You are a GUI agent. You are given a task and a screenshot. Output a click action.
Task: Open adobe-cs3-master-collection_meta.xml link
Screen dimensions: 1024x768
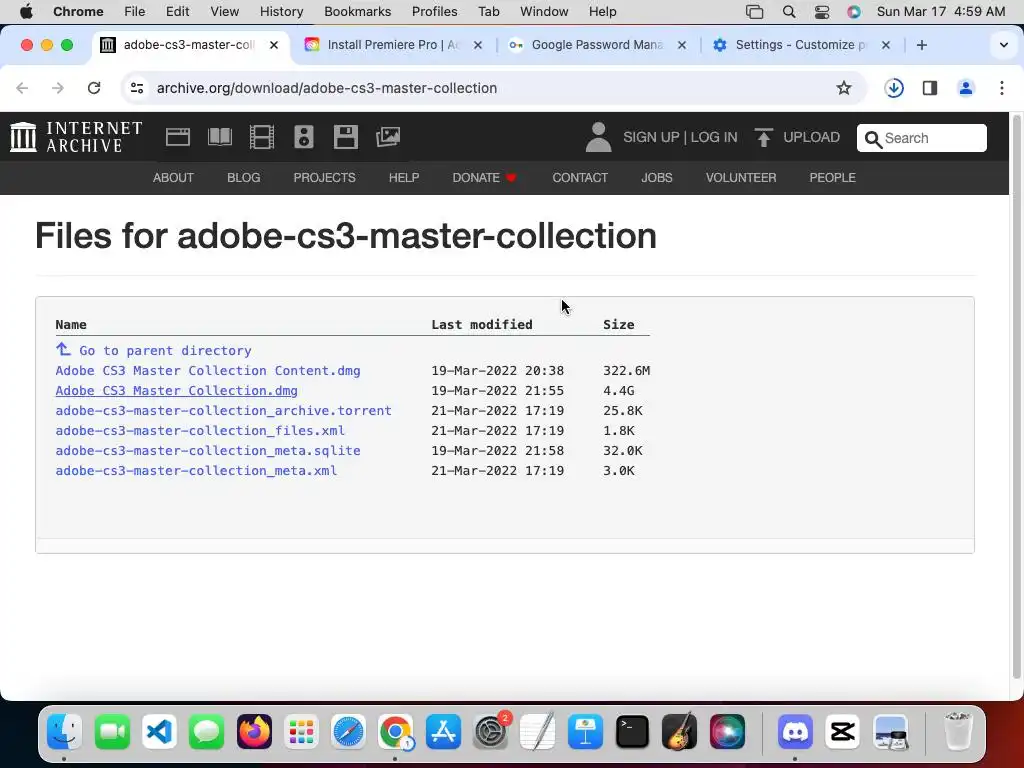click(196, 470)
